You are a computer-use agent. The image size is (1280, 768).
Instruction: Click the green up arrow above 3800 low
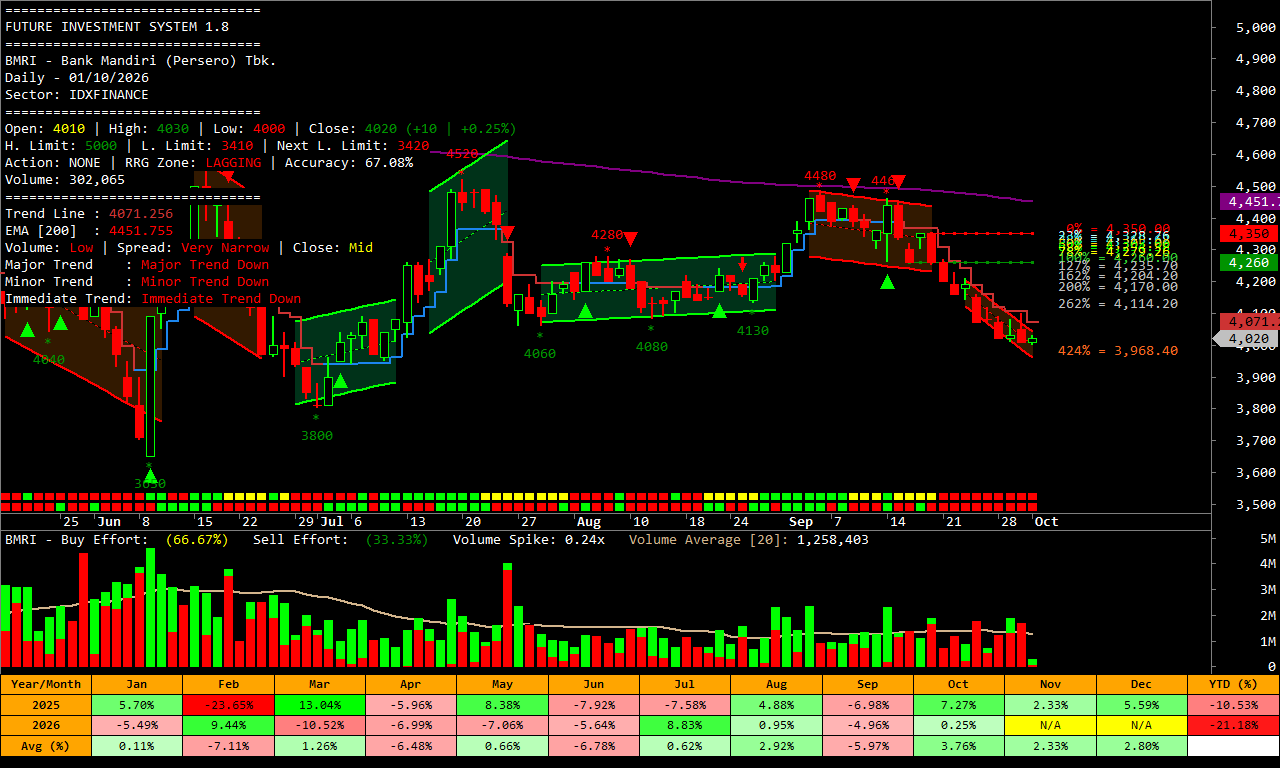[x=340, y=381]
